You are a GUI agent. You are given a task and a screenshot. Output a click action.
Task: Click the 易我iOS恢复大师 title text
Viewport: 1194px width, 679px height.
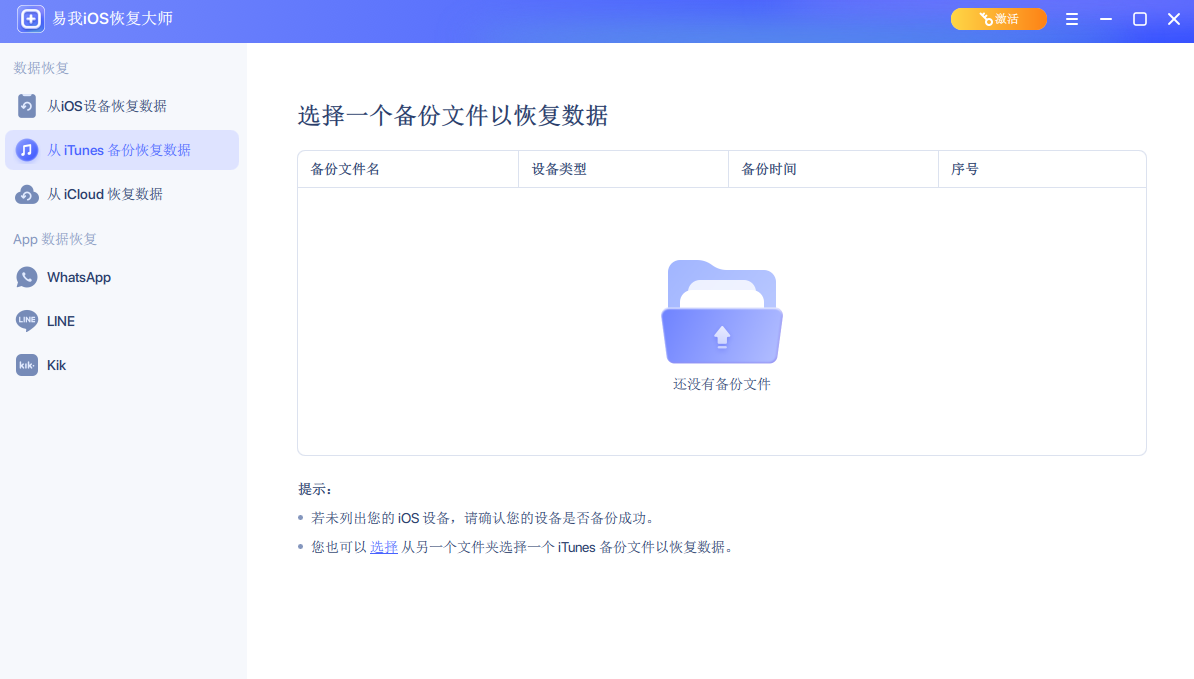click(x=113, y=19)
